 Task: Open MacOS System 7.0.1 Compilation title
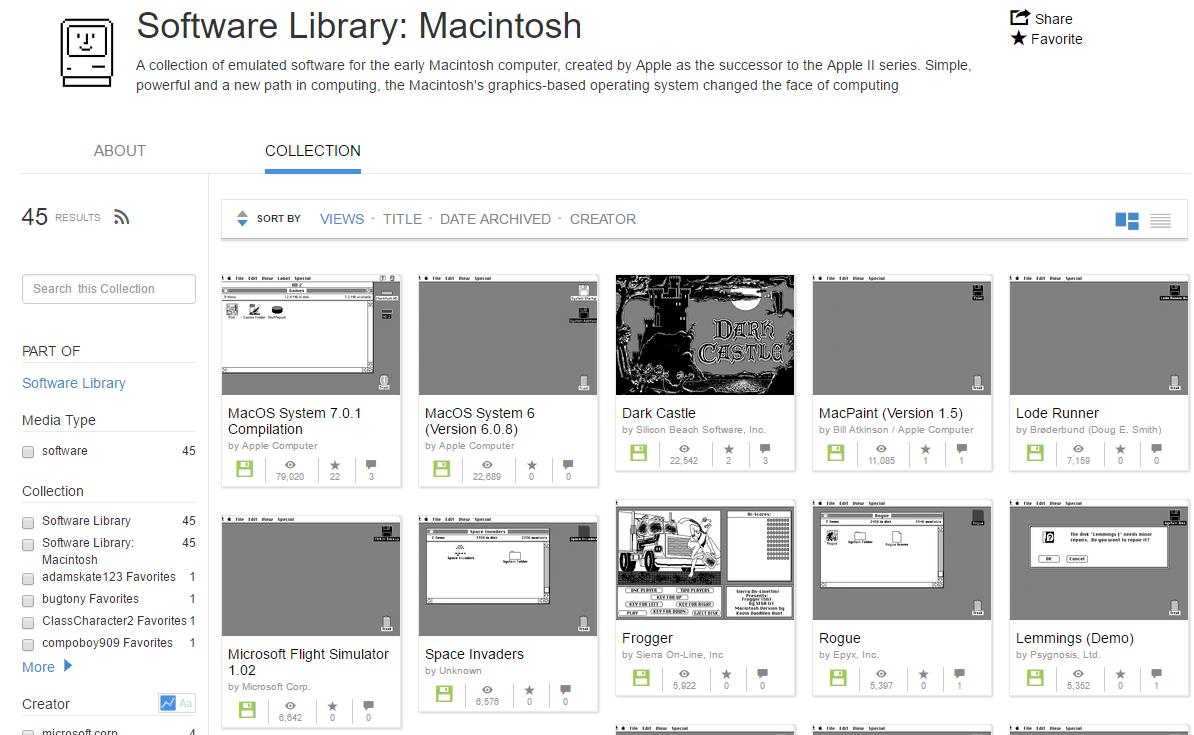point(295,421)
